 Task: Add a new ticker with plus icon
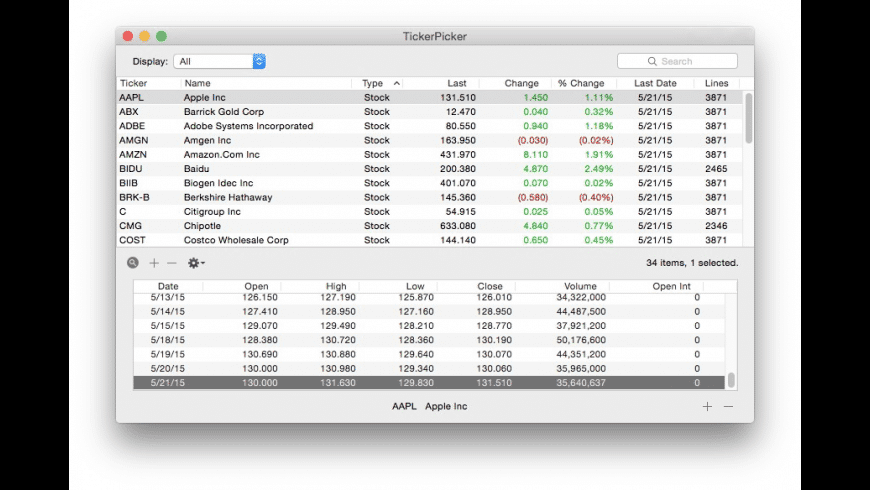tap(154, 263)
